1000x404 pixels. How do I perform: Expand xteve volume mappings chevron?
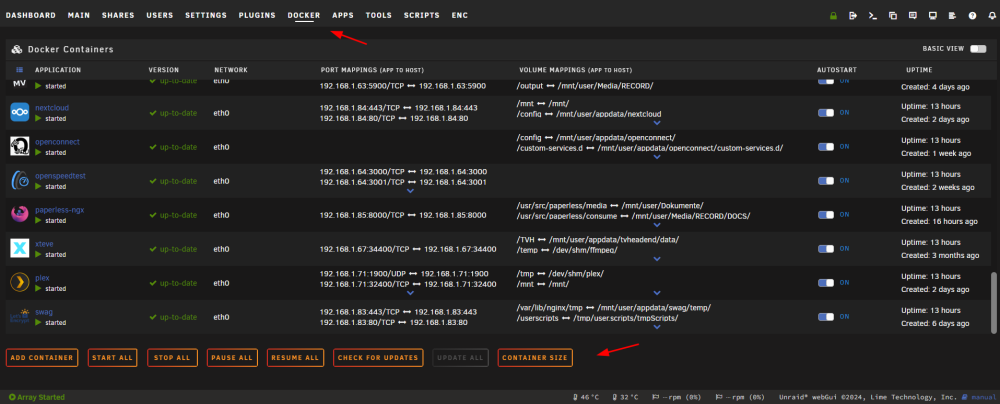(x=657, y=258)
